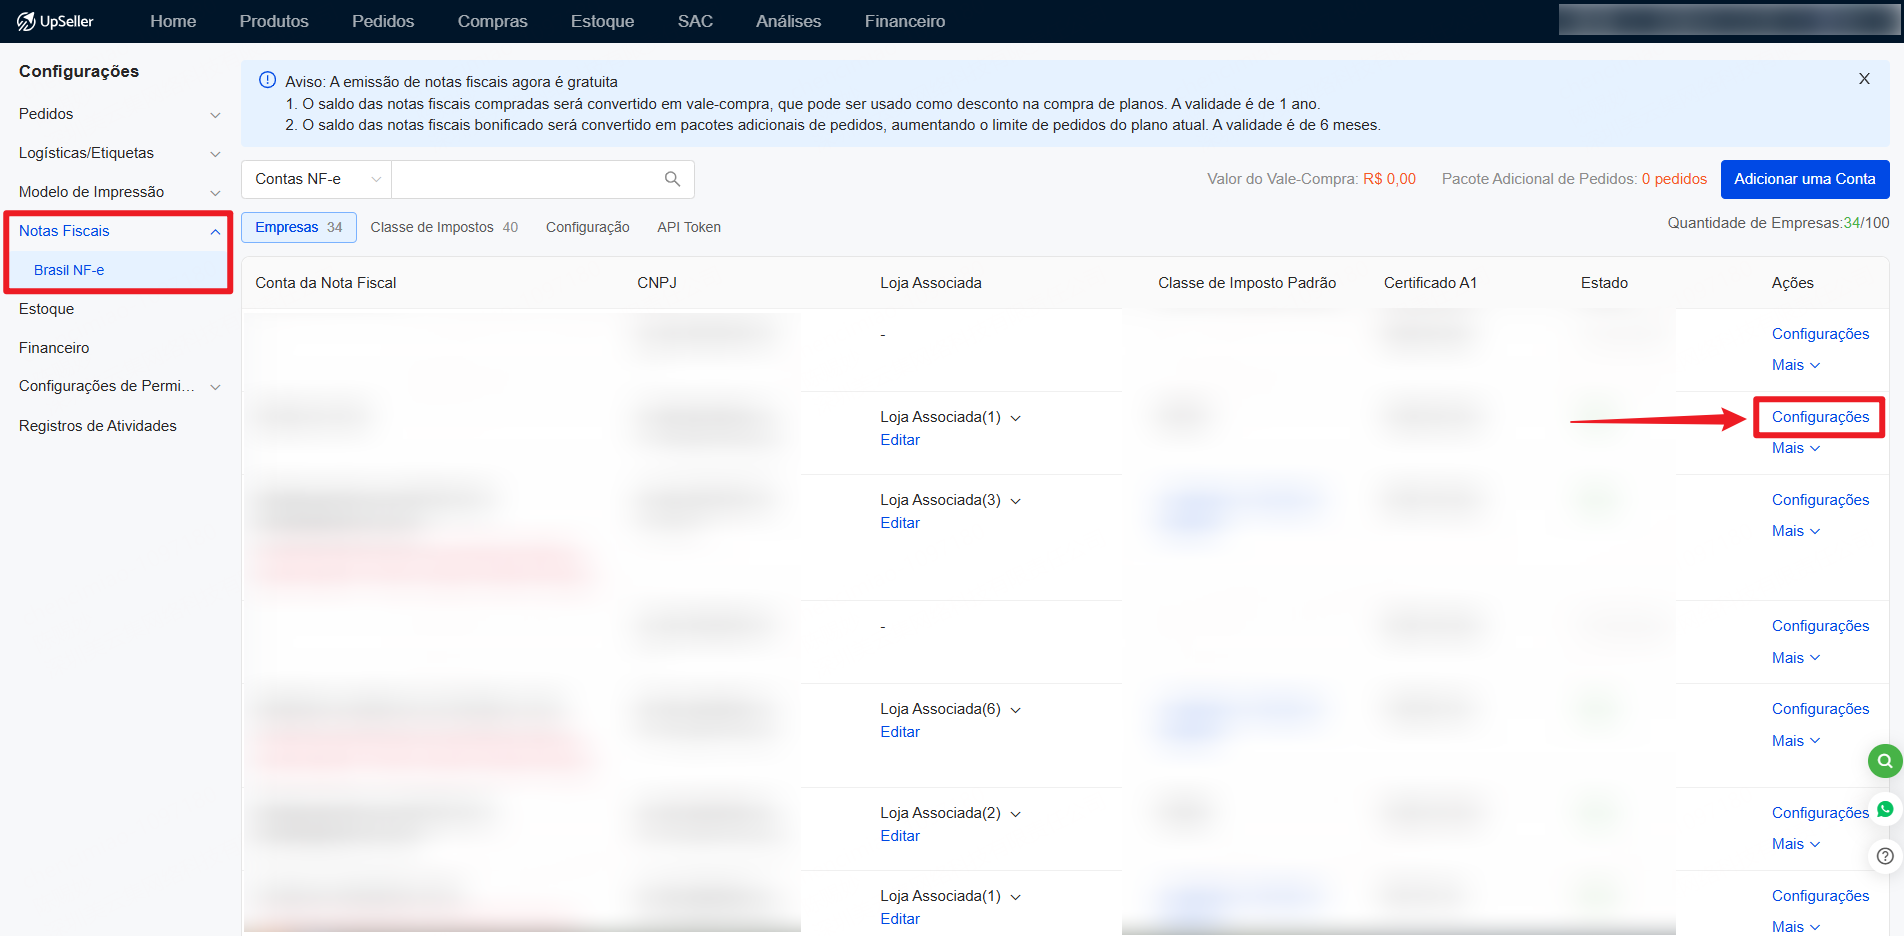The height and width of the screenshot is (936, 1904).
Task: Click the UpSeller logo
Action: pos(55,21)
